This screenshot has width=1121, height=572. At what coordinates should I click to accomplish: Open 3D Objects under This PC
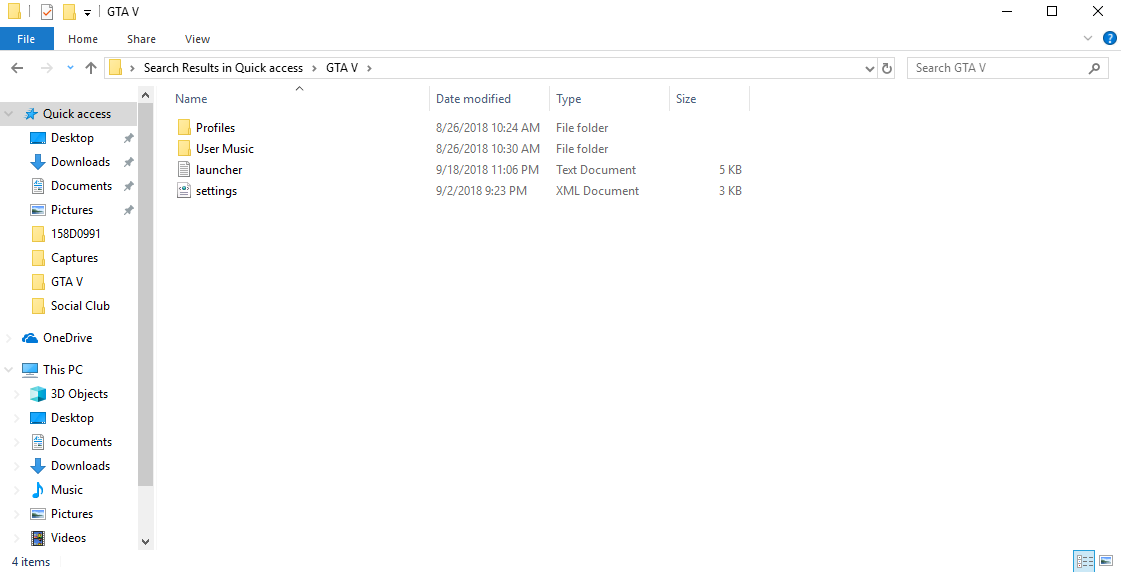(x=79, y=394)
